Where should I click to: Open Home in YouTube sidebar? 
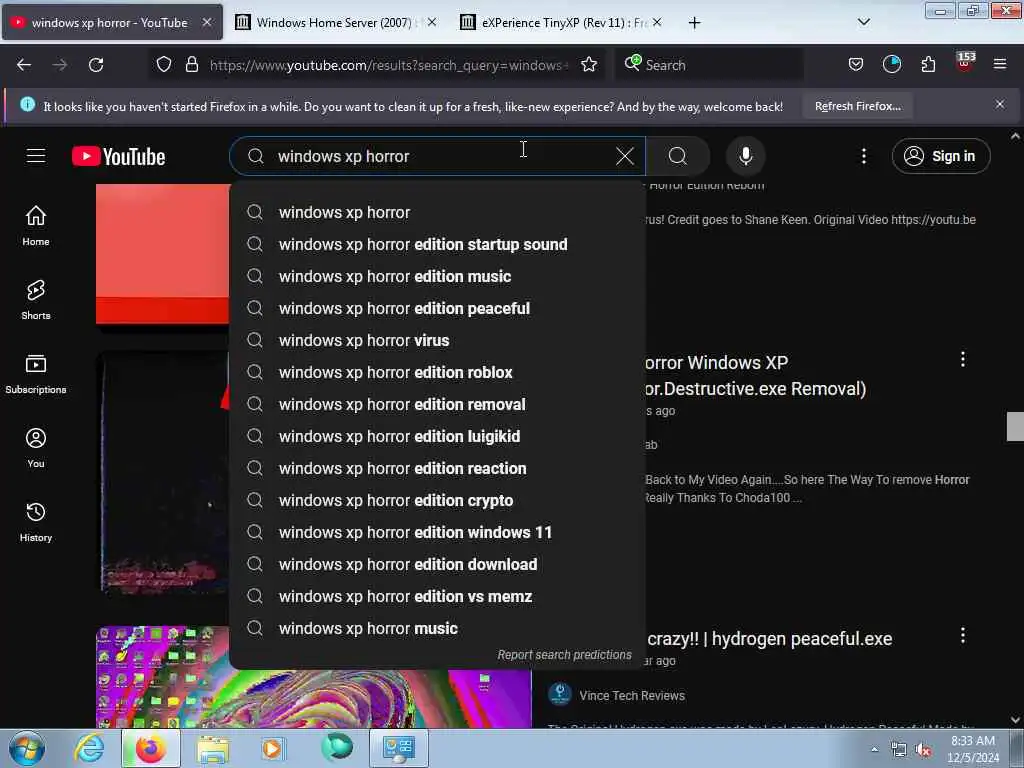[36, 226]
